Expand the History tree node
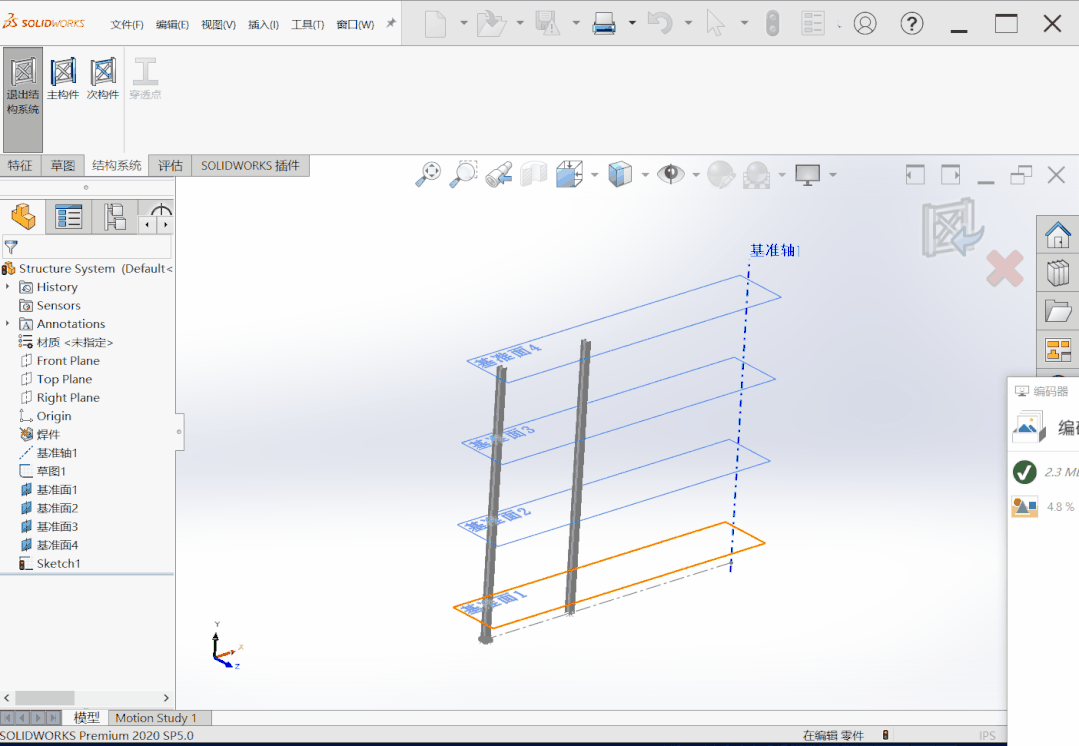 coord(8,286)
